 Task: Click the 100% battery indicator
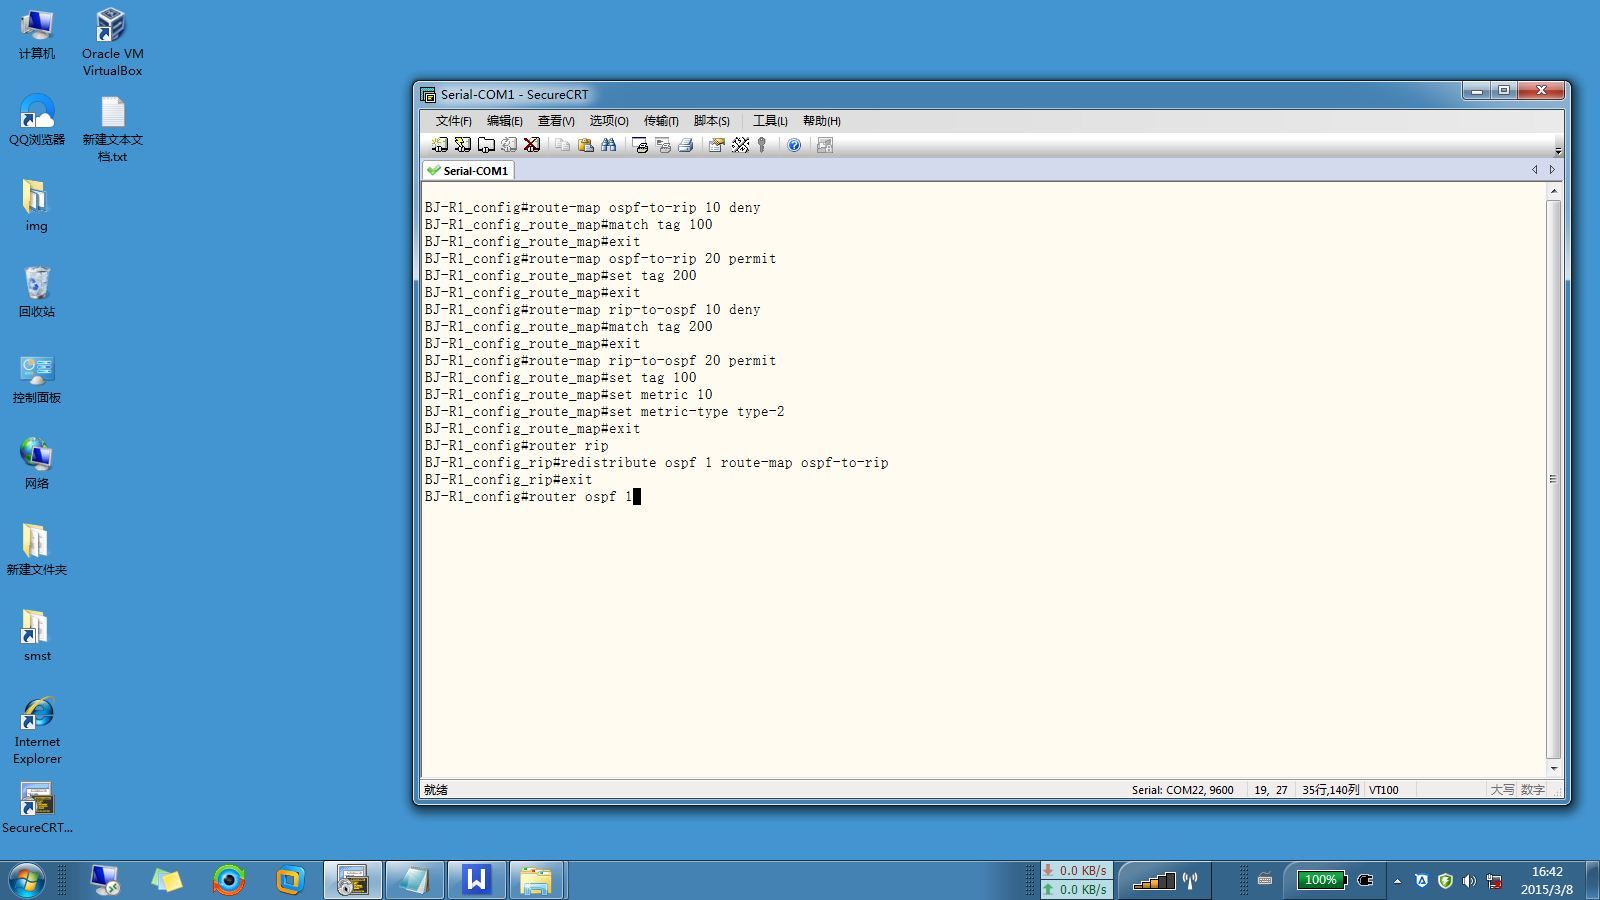(x=1322, y=880)
